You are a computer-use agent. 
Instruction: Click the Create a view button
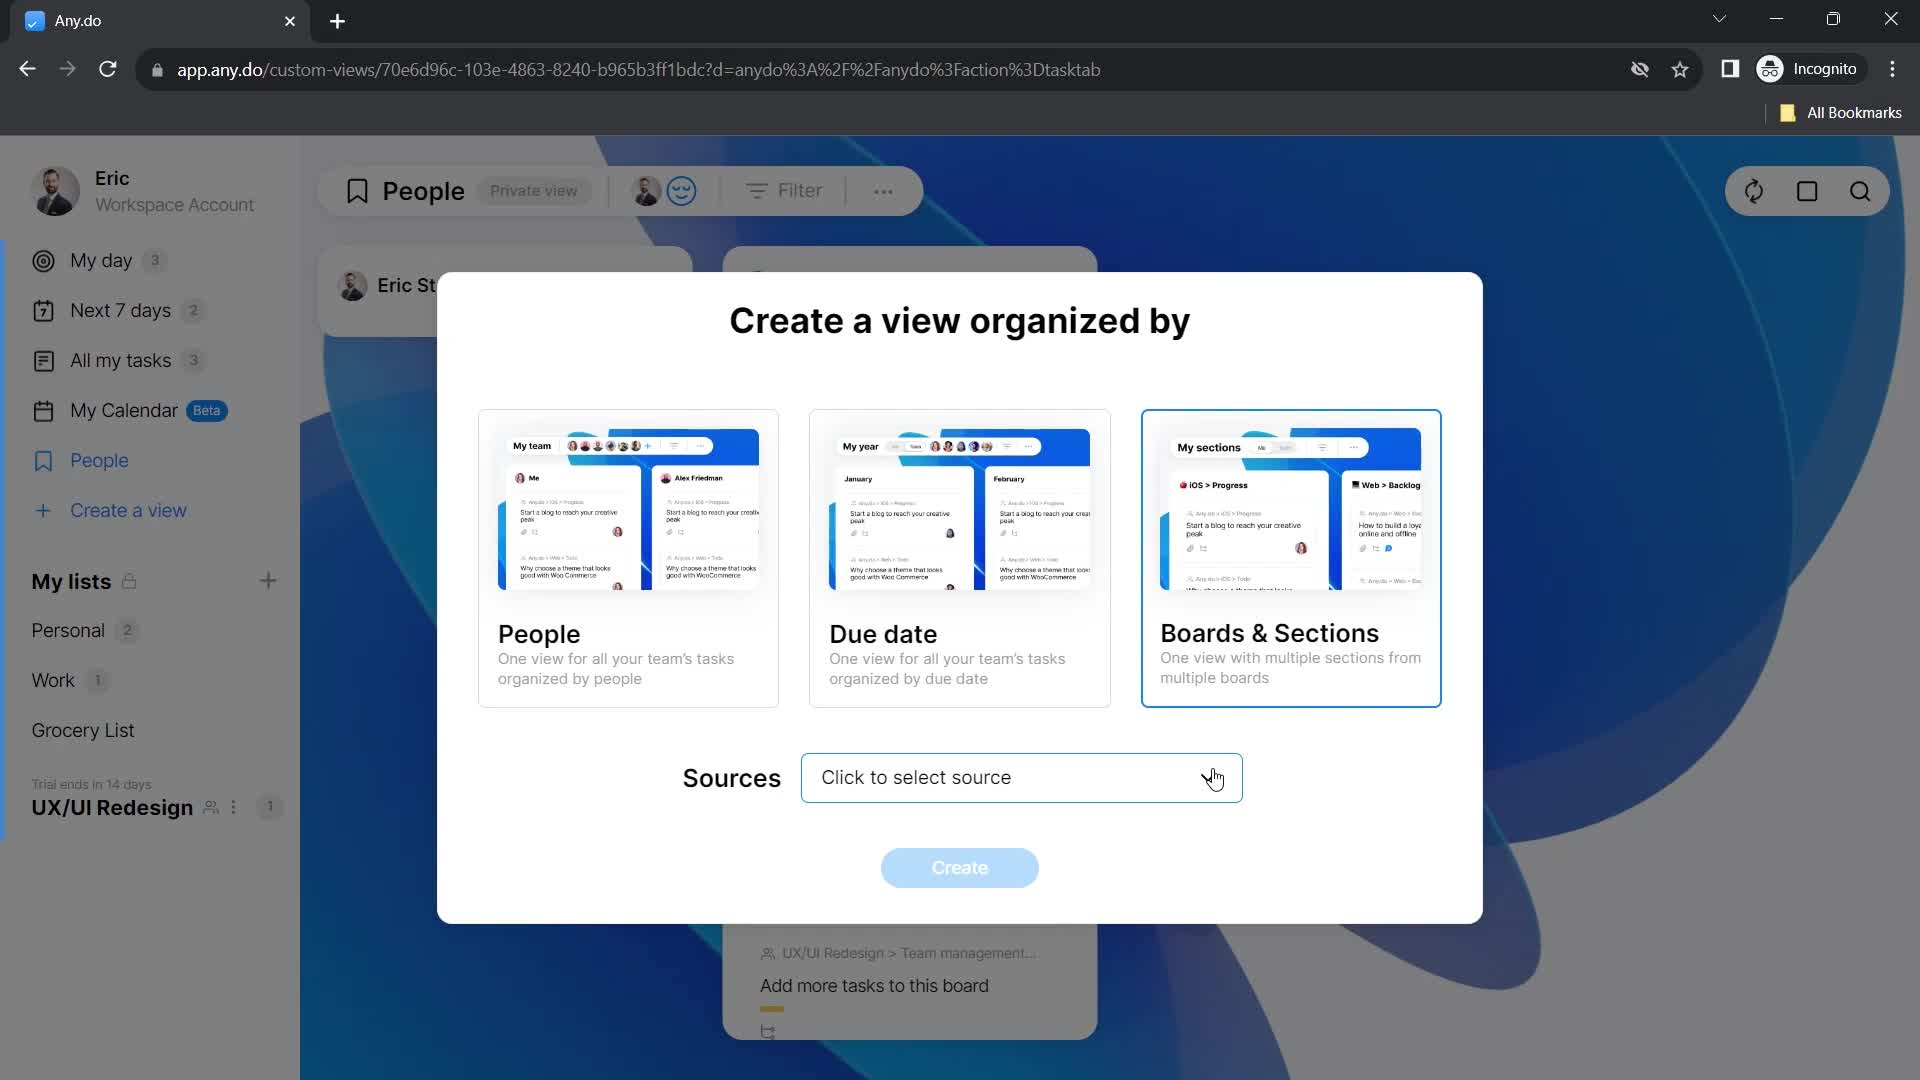pos(128,510)
